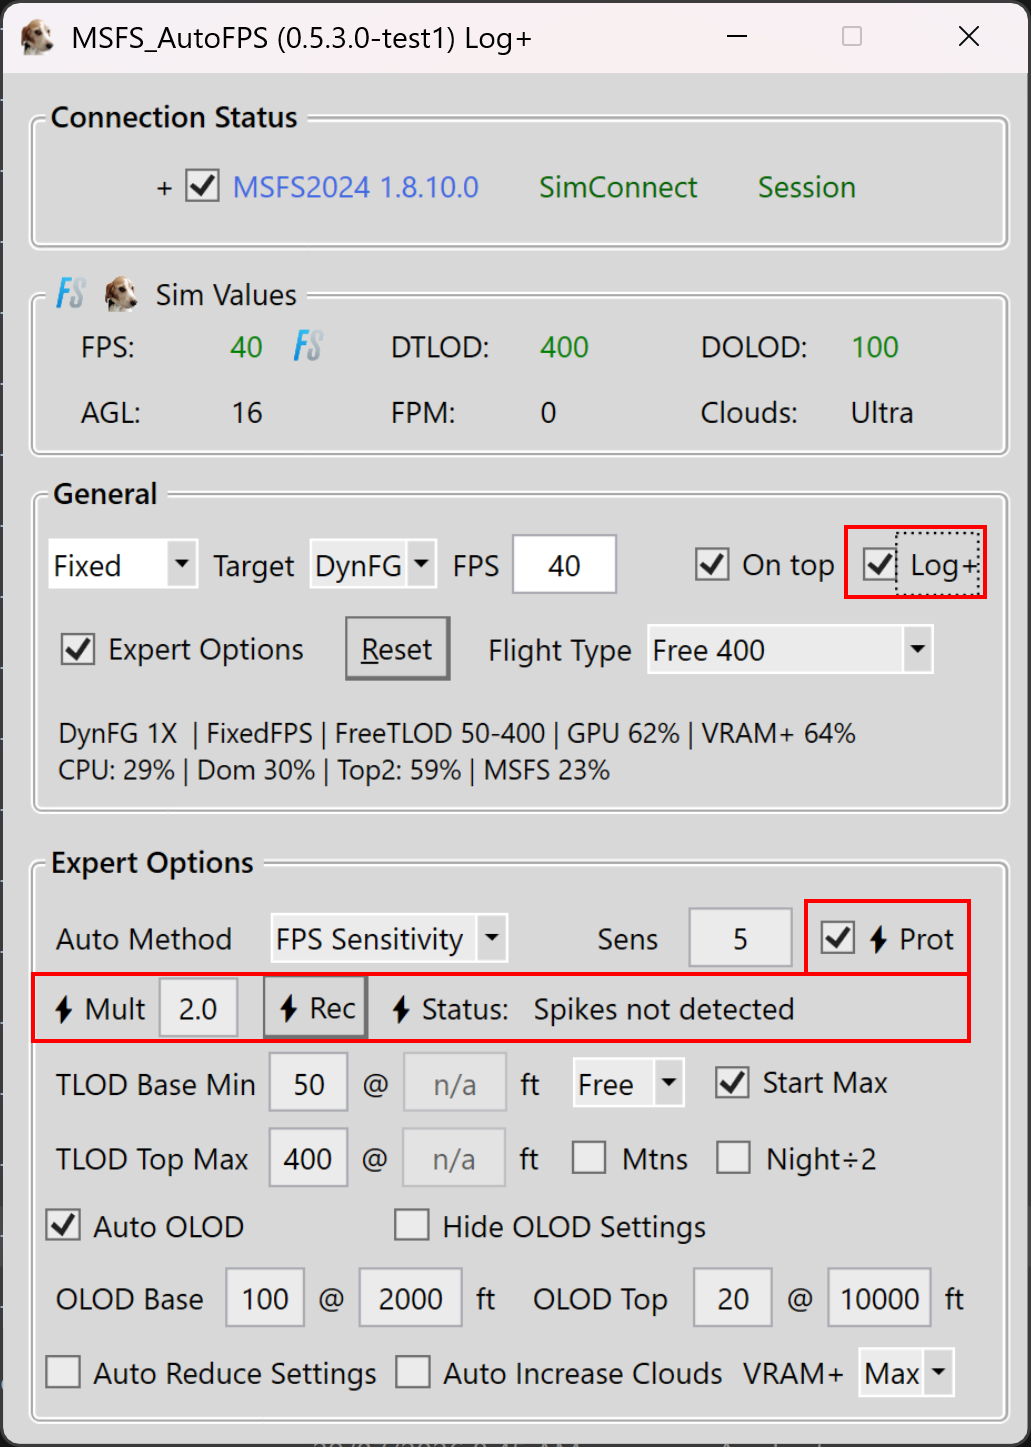Check the Hide OLOD Settings box
Viewport: 1031px width, 1447px height.
[412, 1225]
